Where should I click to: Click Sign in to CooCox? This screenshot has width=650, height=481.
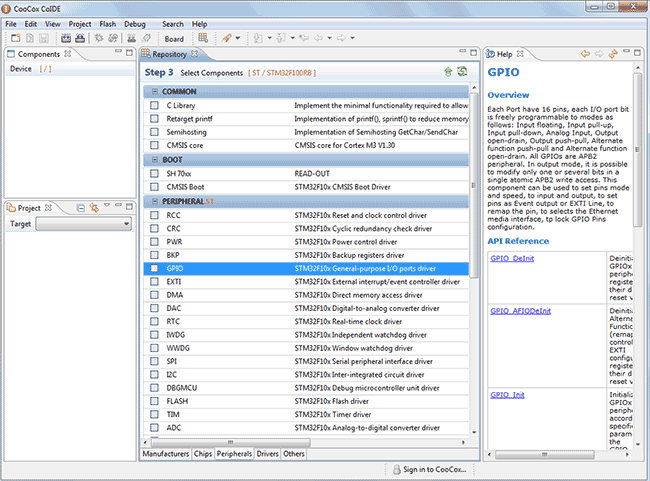point(432,469)
